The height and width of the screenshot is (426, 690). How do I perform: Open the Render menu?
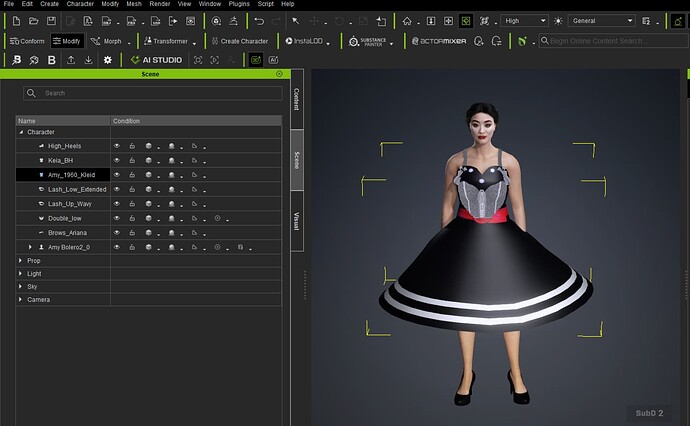coord(160,4)
